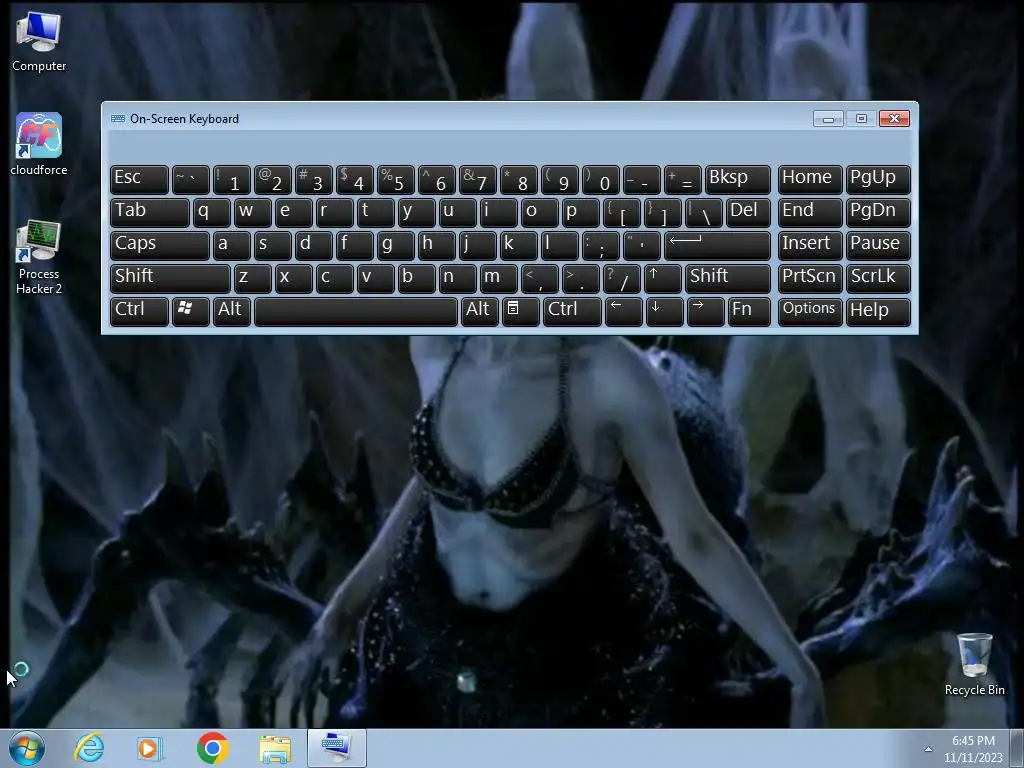The image size is (1024, 768).
Task: Toggle the right Ctrl key
Action: click(572, 311)
